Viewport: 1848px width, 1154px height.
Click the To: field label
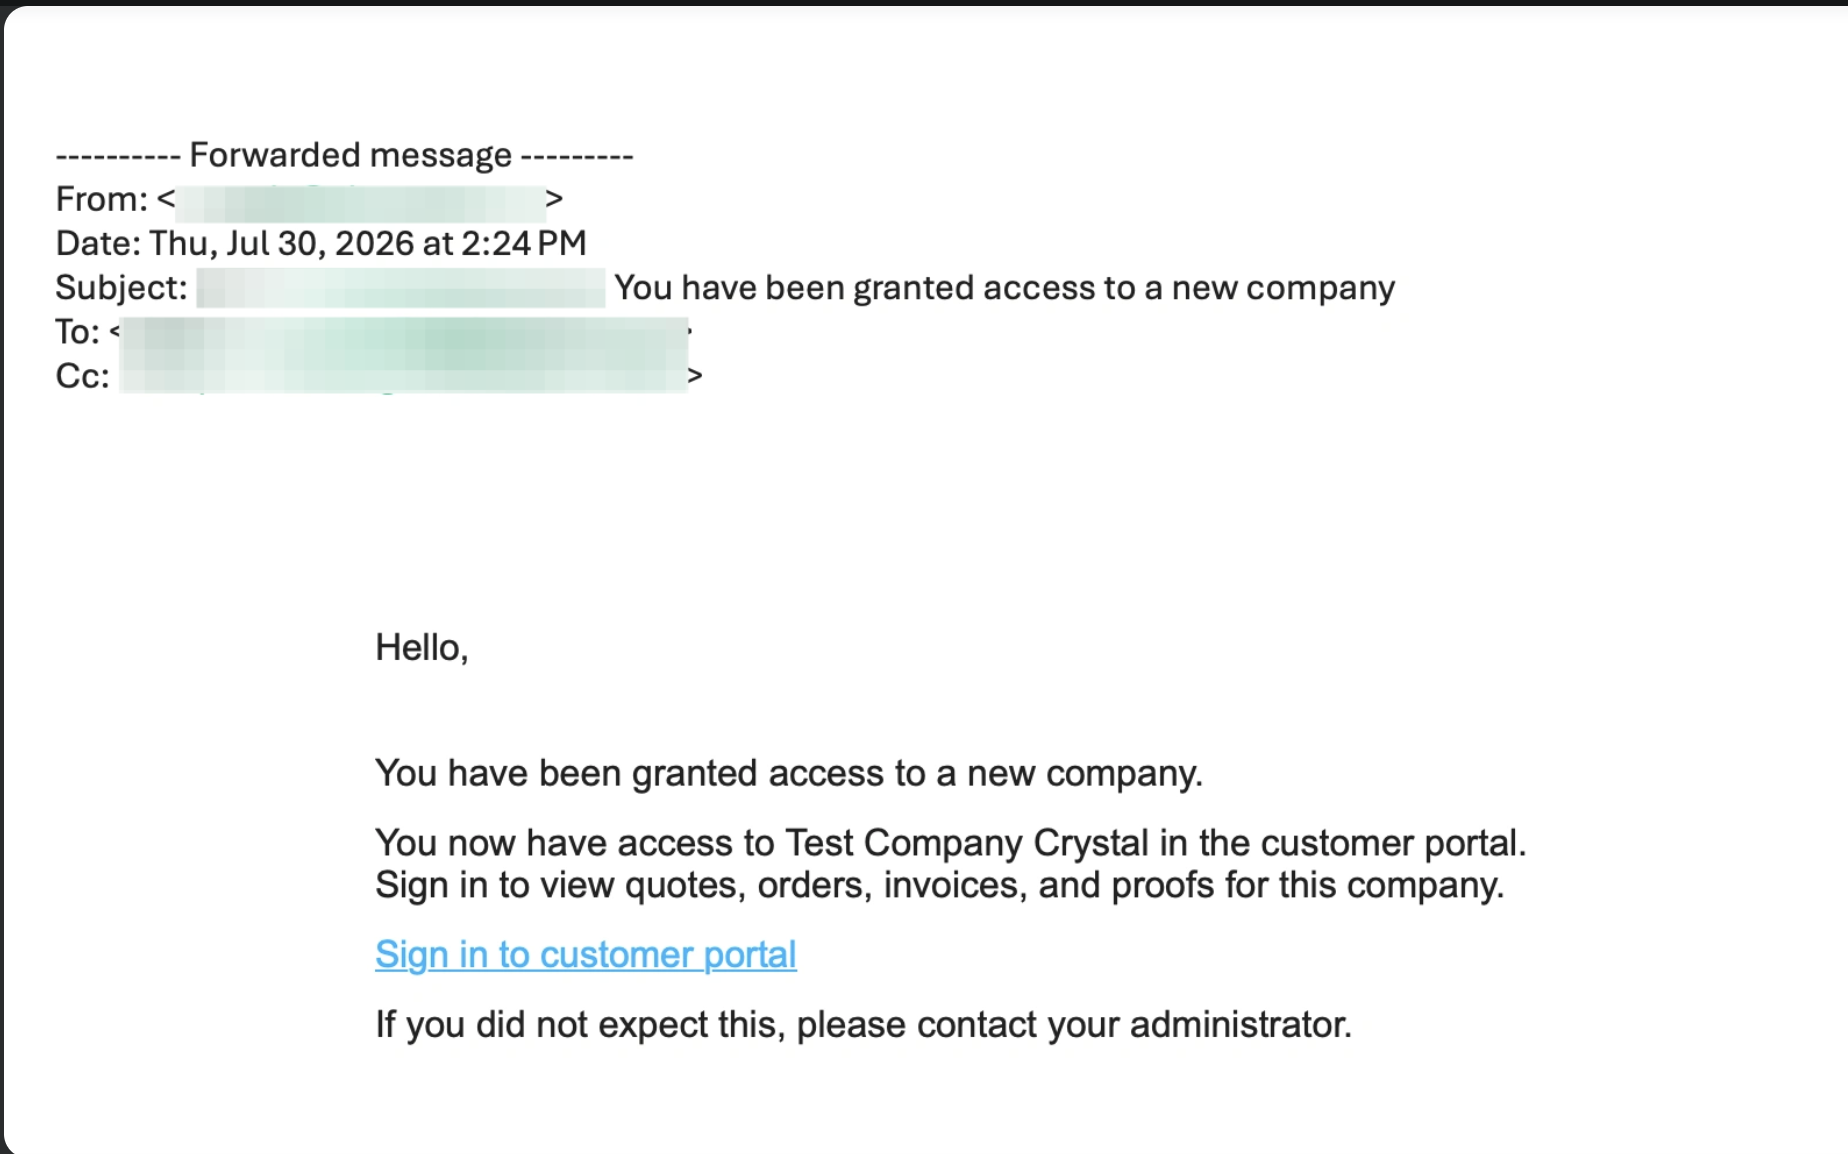pyautogui.click(x=77, y=332)
